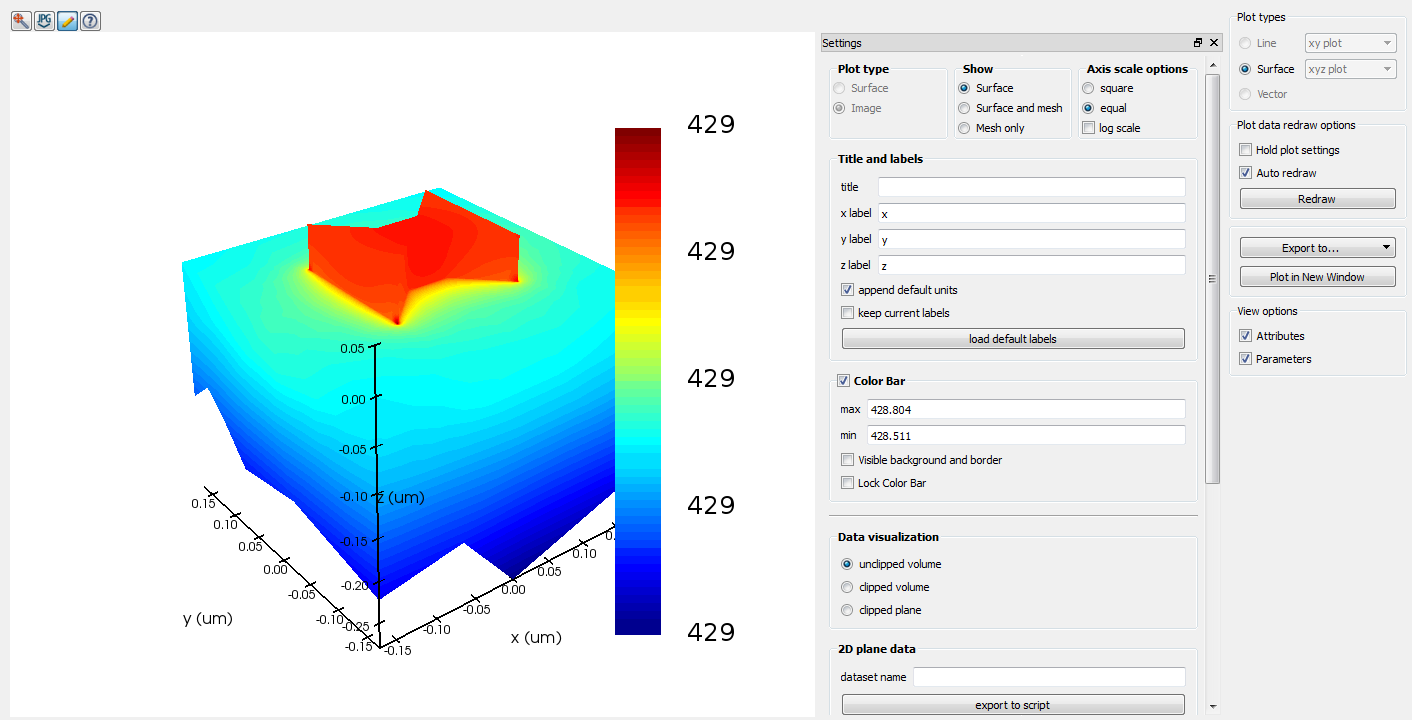
Task: Uncheck the Parameters view option
Action: click(1245, 358)
